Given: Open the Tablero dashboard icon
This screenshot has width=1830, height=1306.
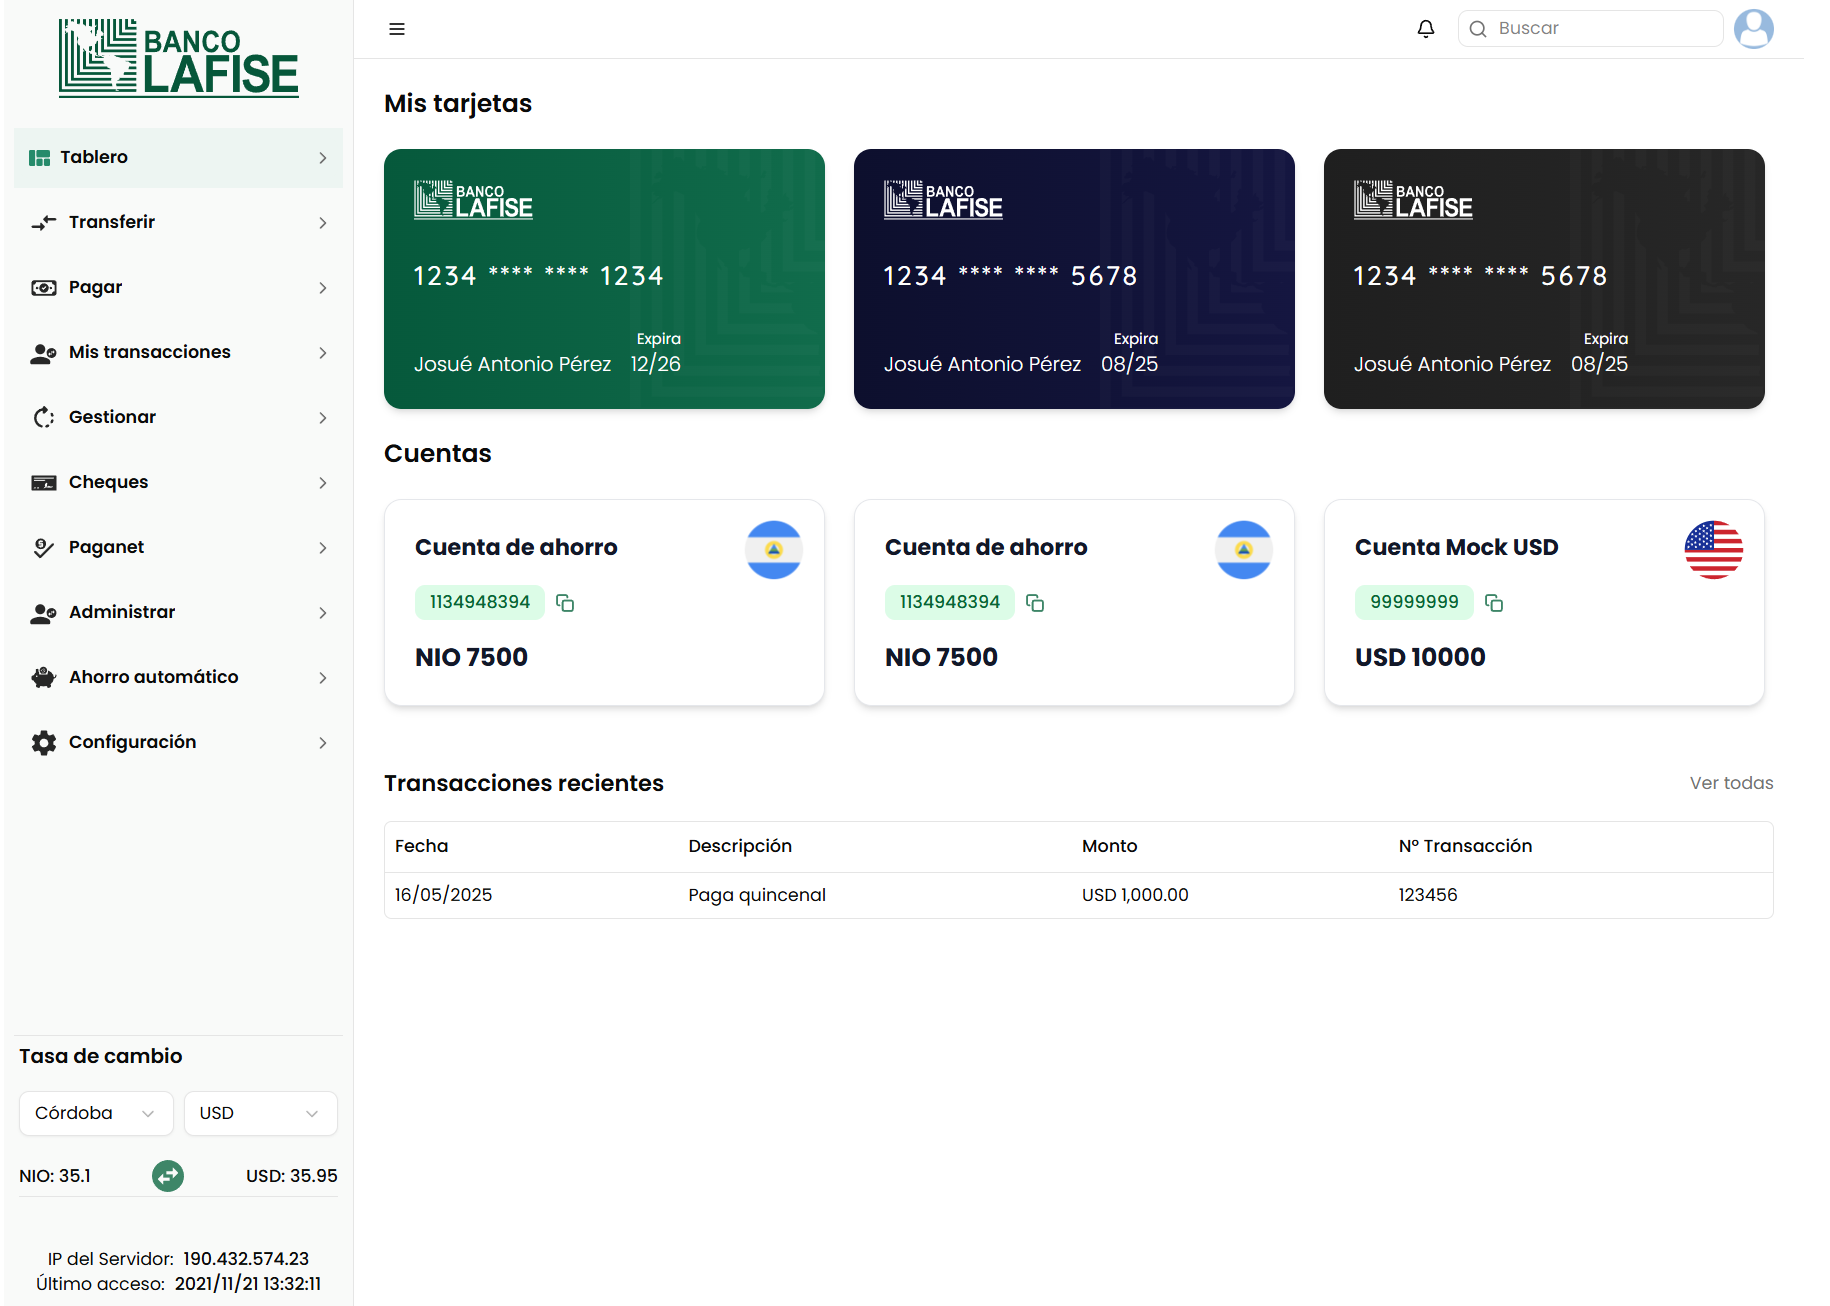Looking at the screenshot, I should [41, 157].
